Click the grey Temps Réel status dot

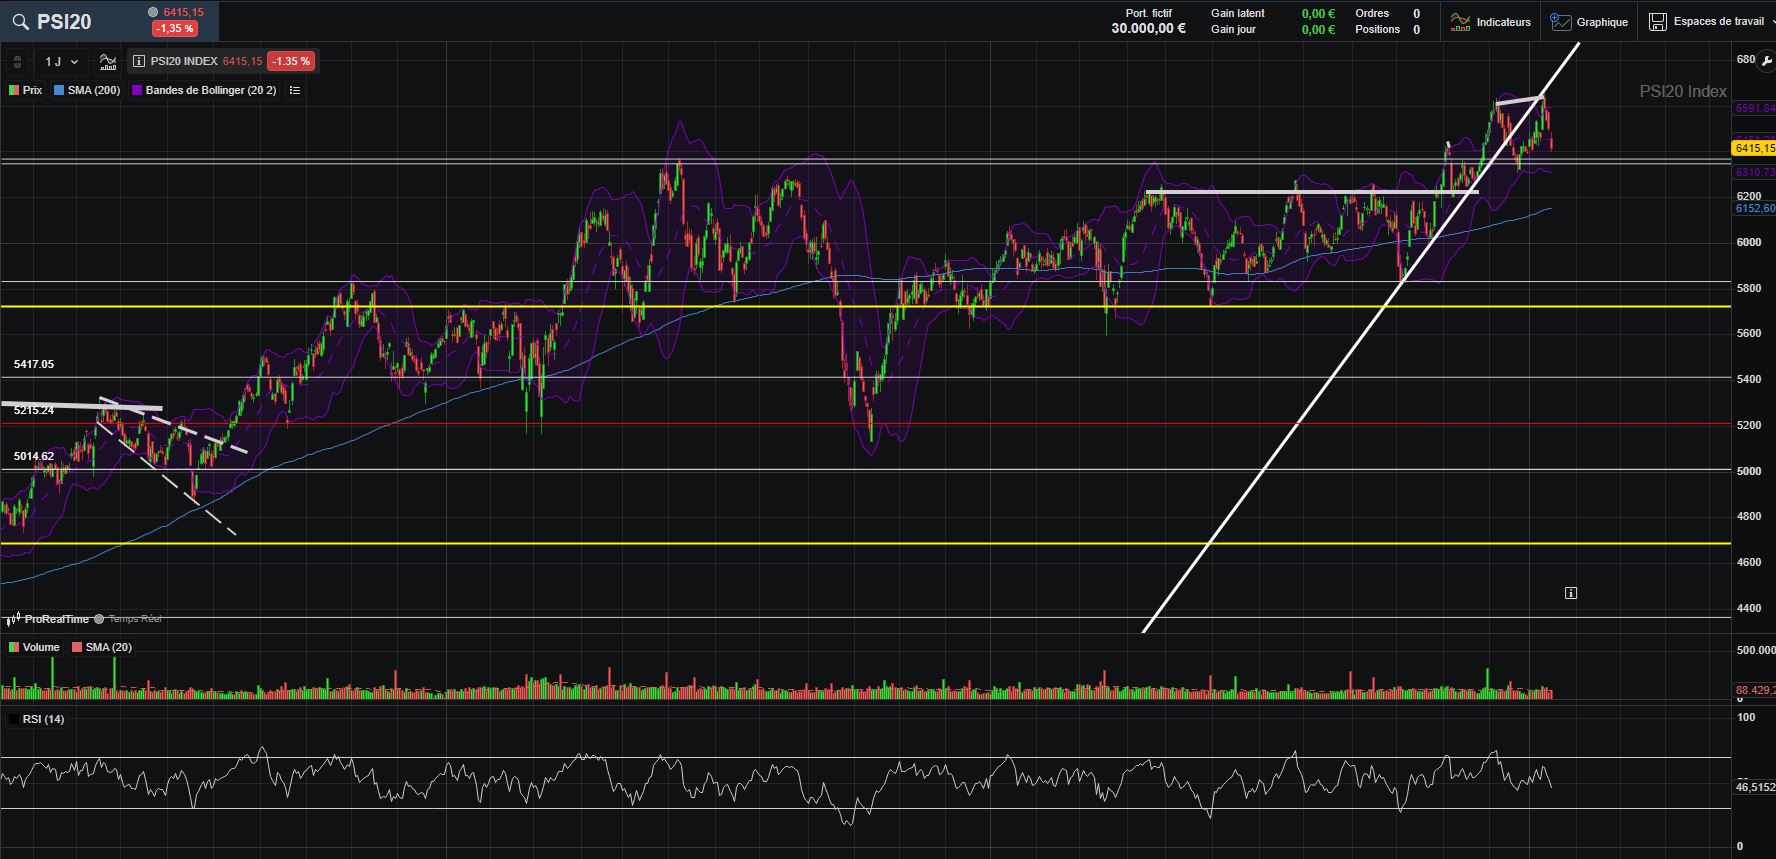tap(99, 619)
